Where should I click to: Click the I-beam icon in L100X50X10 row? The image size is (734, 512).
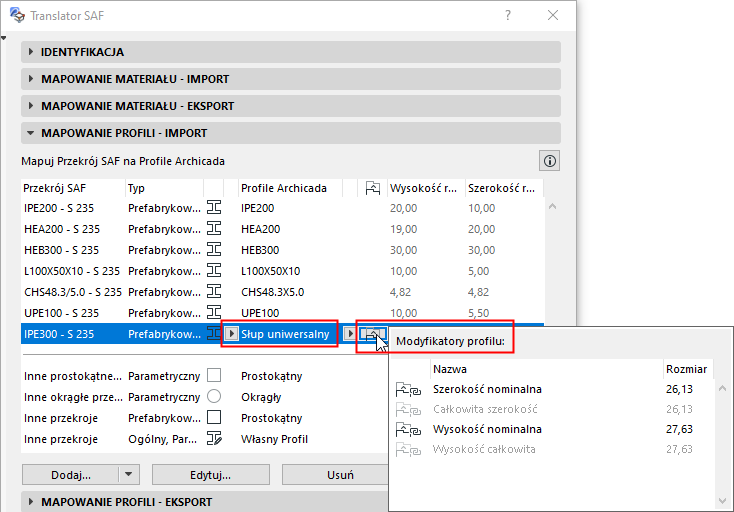pos(214,271)
